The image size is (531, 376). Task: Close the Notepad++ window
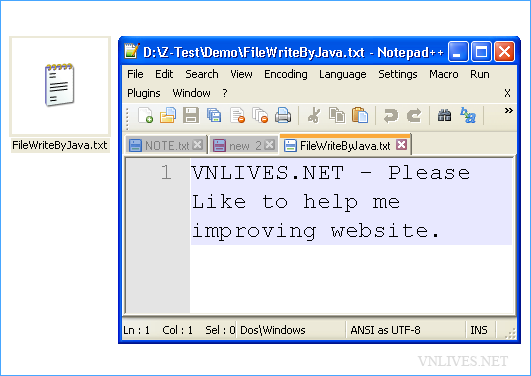[x=504, y=51]
